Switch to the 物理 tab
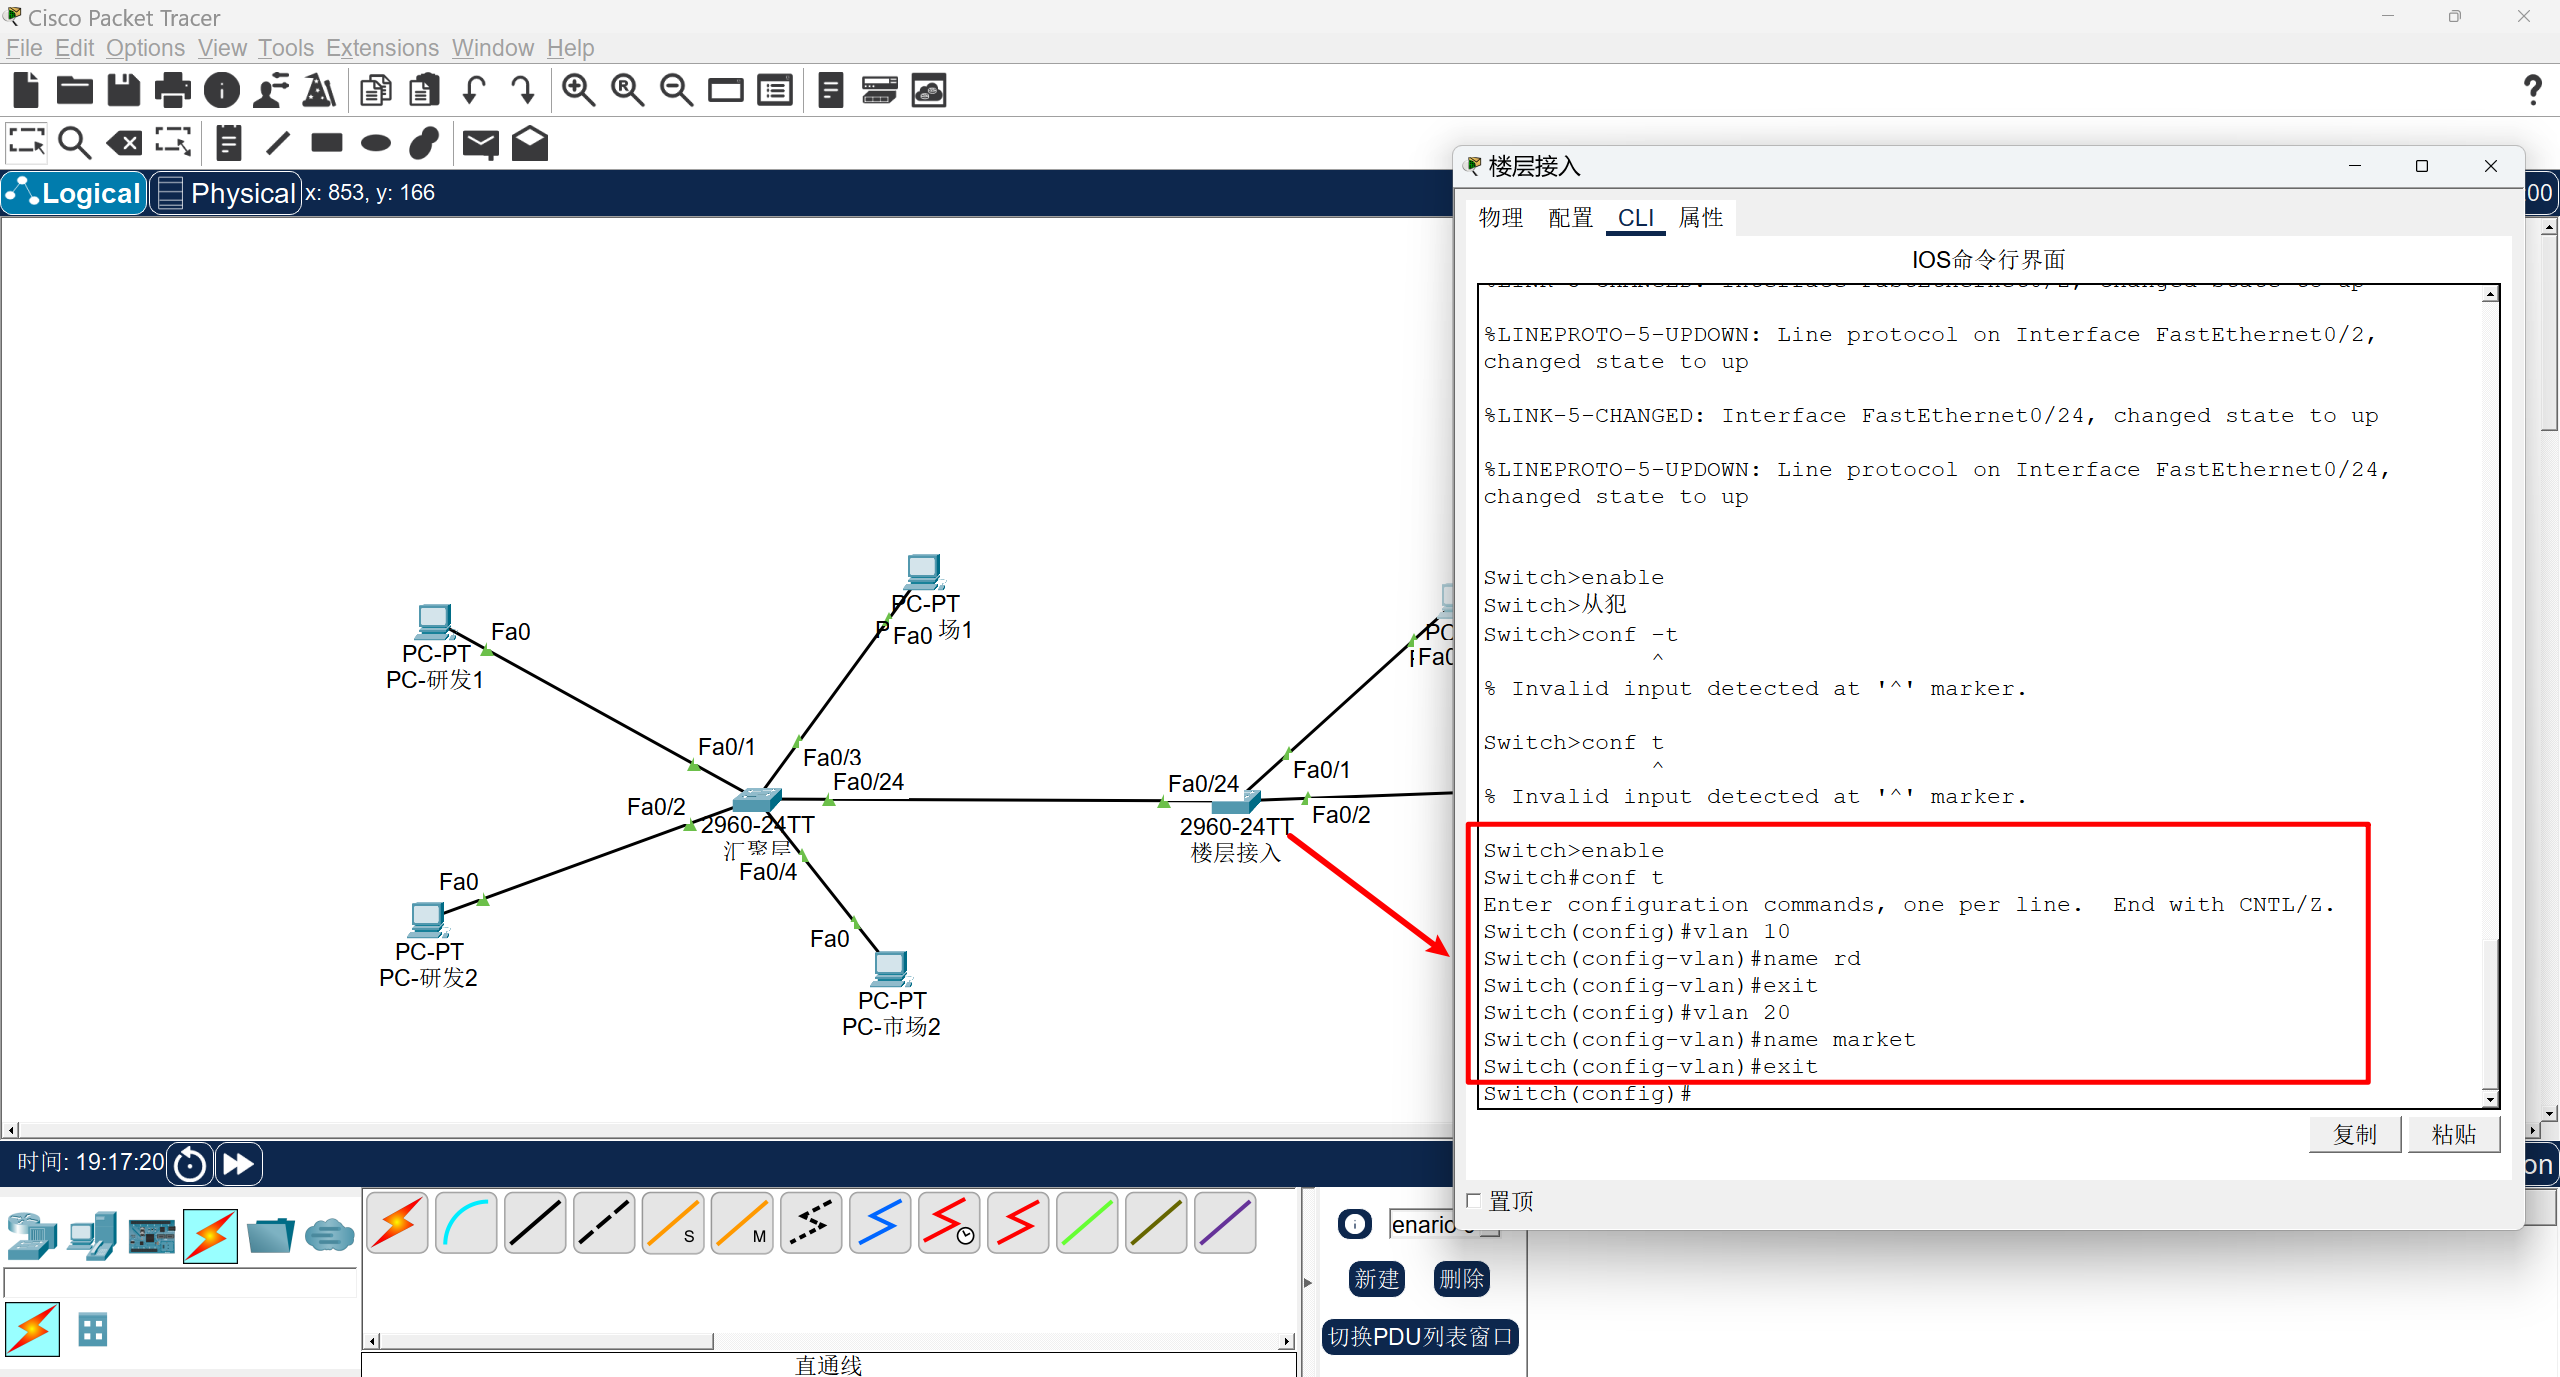This screenshot has width=2560, height=1377. click(1500, 218)
